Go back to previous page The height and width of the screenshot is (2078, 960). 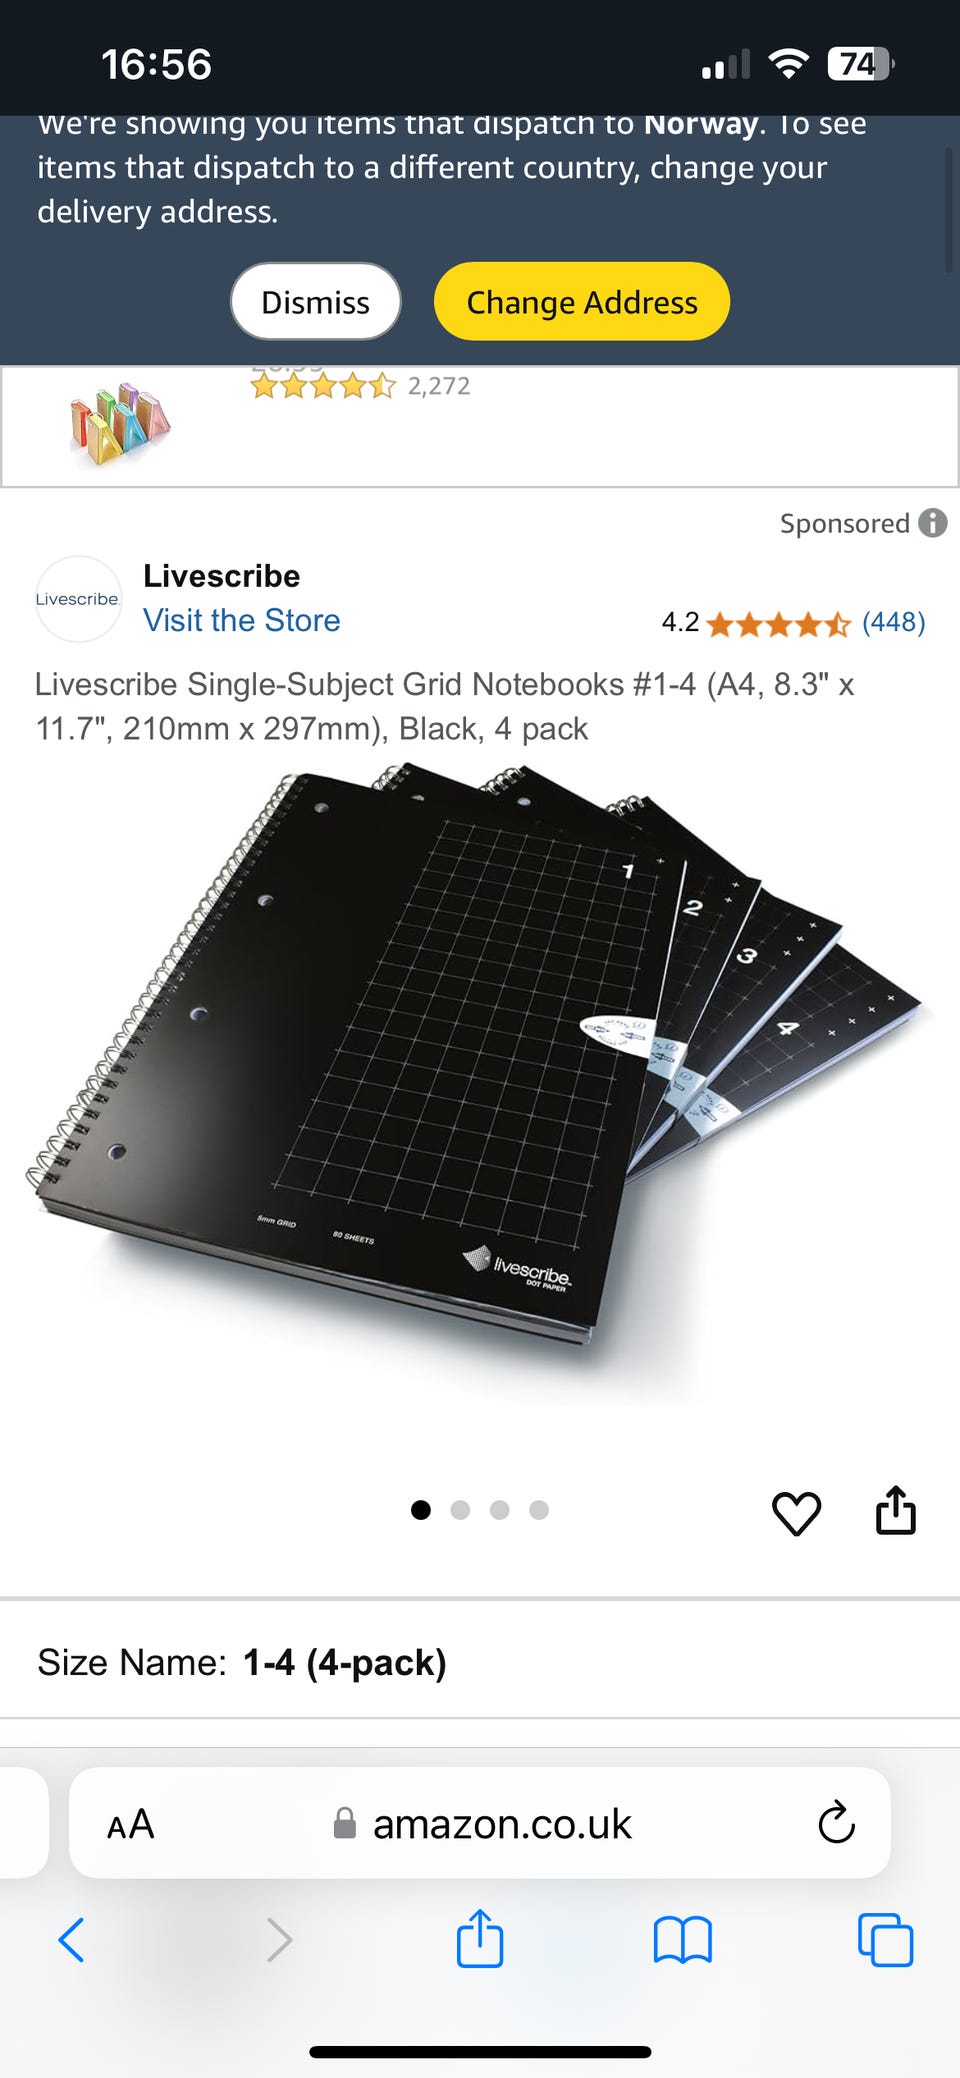pos(71,1940)
